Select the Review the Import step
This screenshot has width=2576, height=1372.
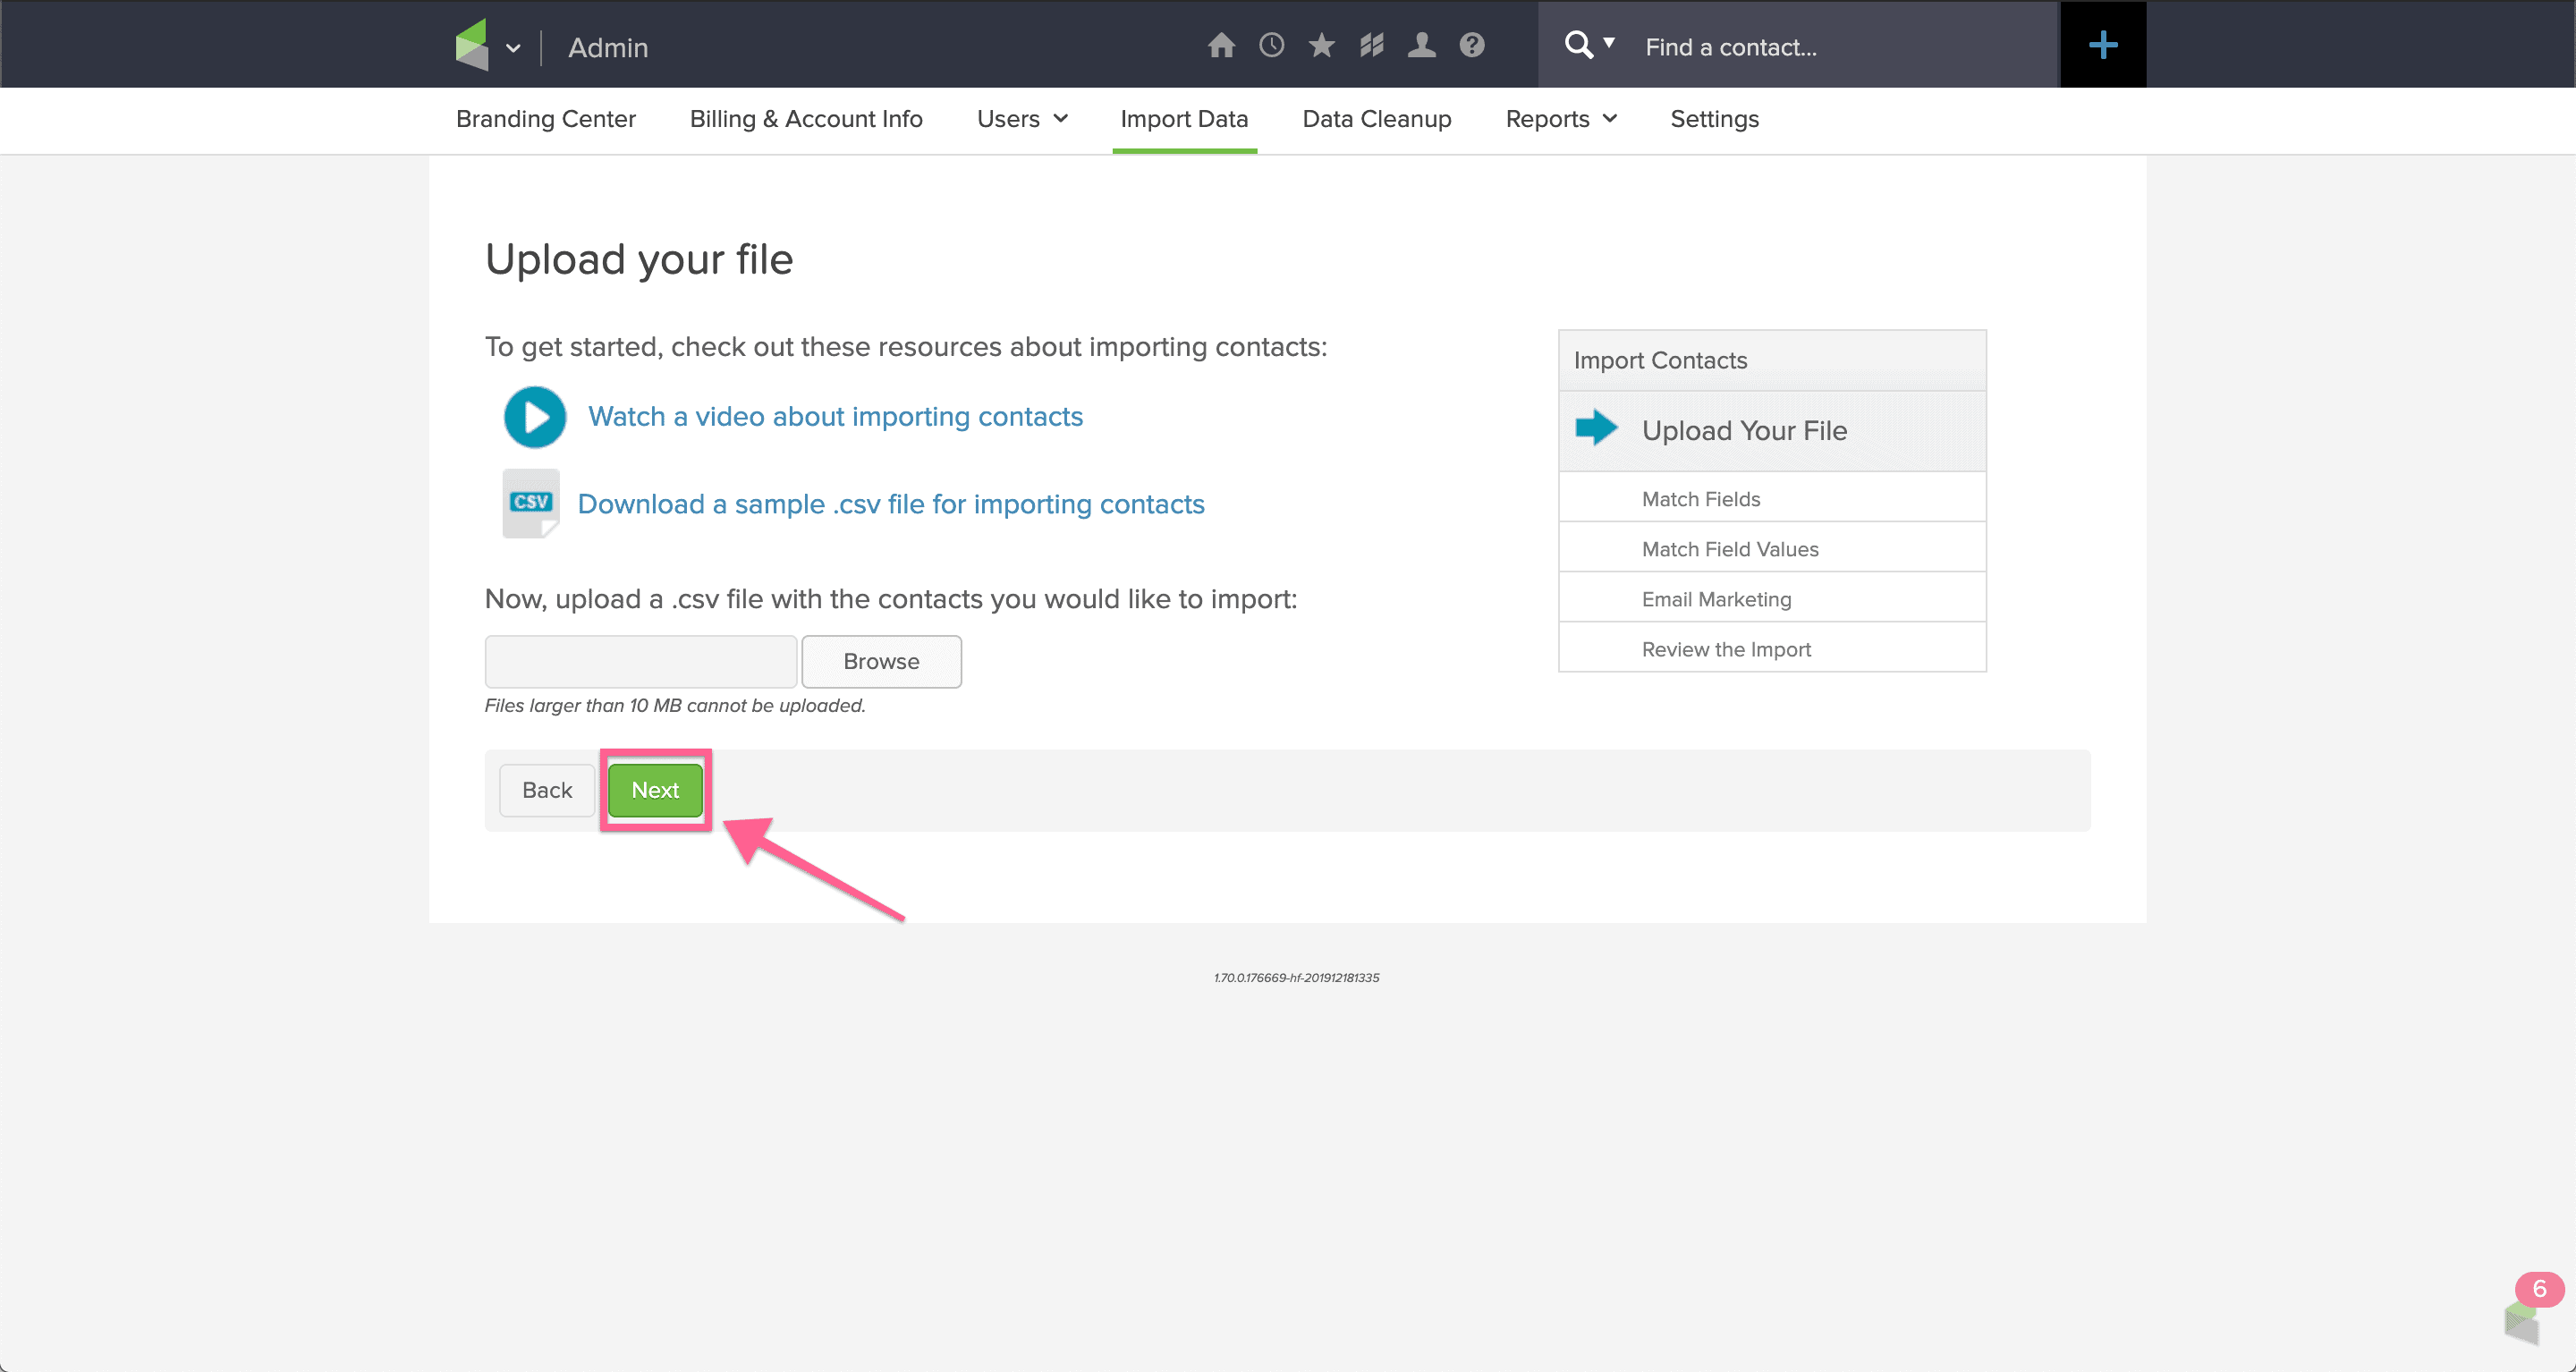tap(1772, 648)
